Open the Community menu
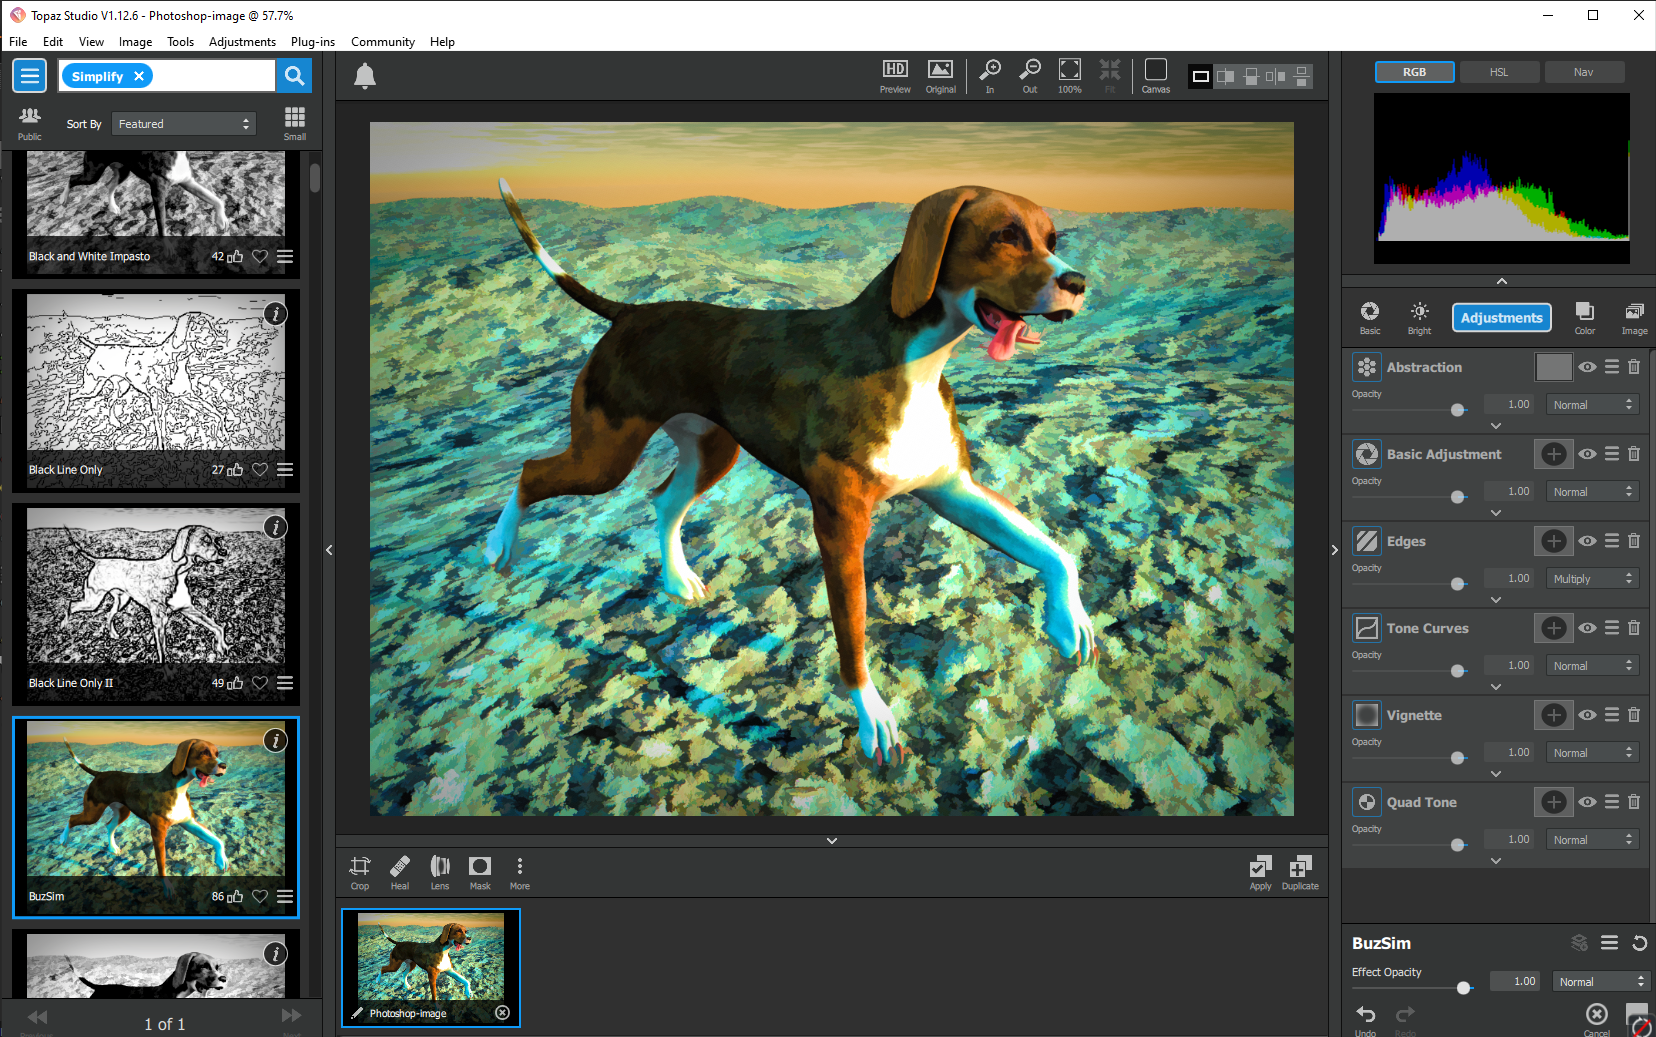Viewport: 1656px width, 1037px height. (383, 42)
